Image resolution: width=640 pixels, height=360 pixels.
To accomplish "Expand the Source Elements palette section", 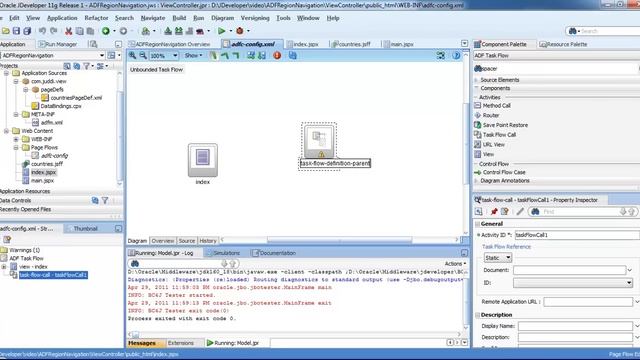I will point(476,80).
